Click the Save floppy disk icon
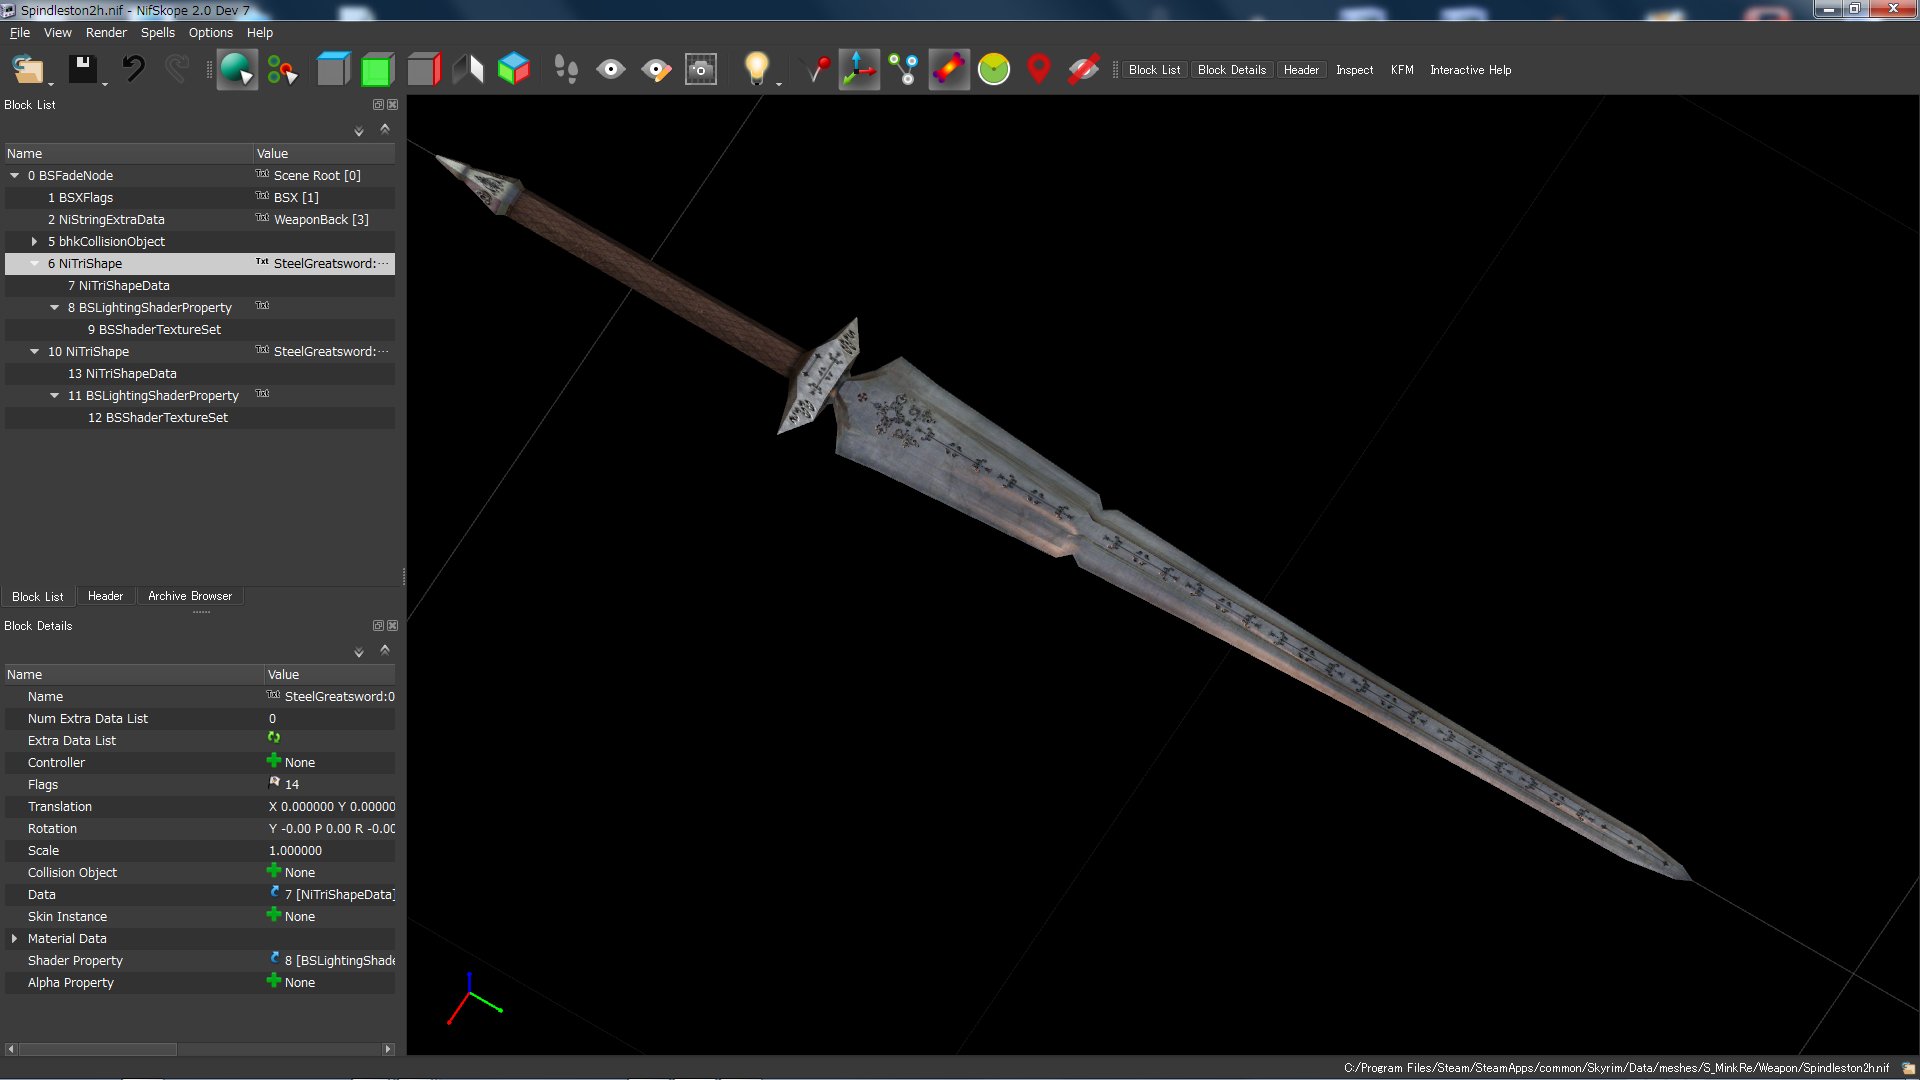The width and height of the screenshot is (1920, 1080). 82,69
